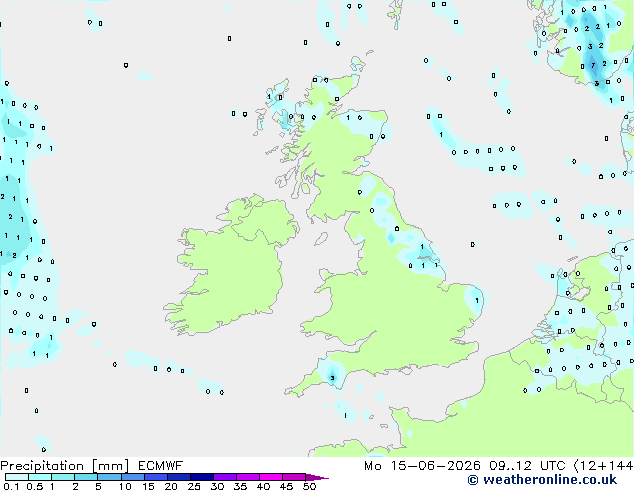Click the '3' precipitation value over southwest England
The height and width of the screenshot is (490, 634).
tap(332, 378)
